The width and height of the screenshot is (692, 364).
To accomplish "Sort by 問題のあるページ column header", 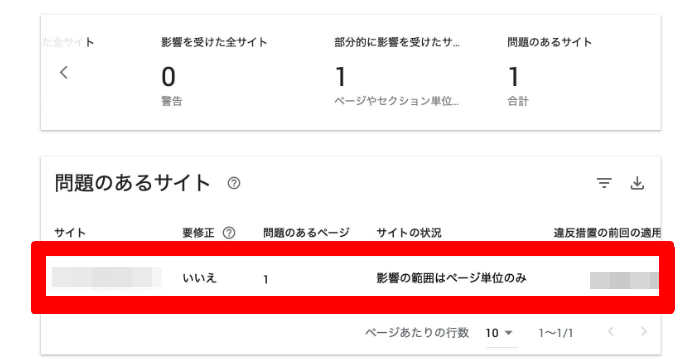I will [306, 233].
